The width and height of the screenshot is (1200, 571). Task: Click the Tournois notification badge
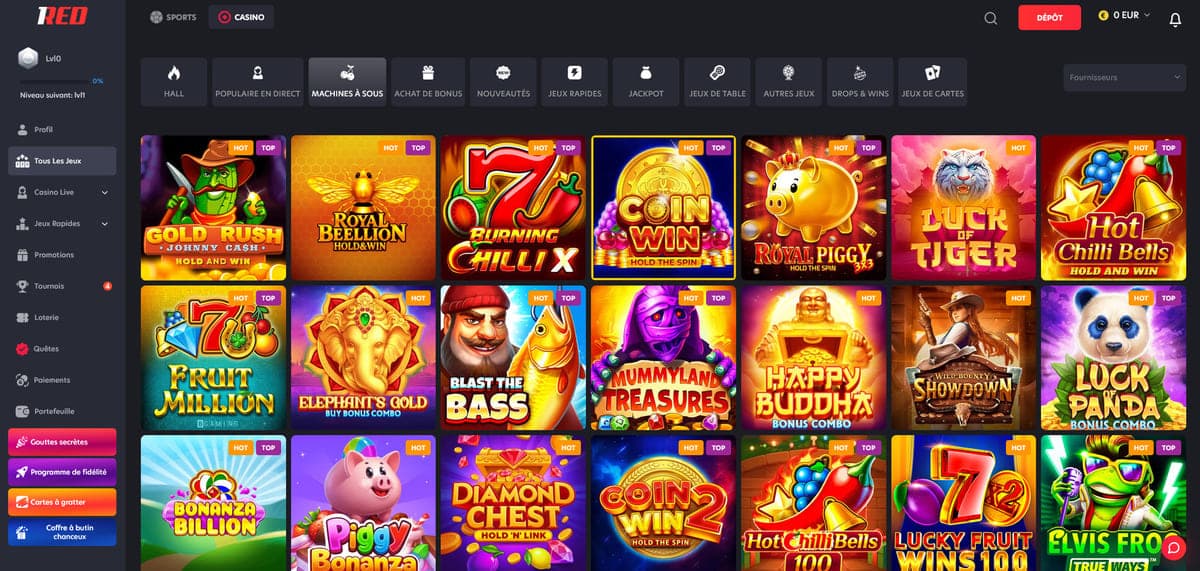(x=107, y=286)
